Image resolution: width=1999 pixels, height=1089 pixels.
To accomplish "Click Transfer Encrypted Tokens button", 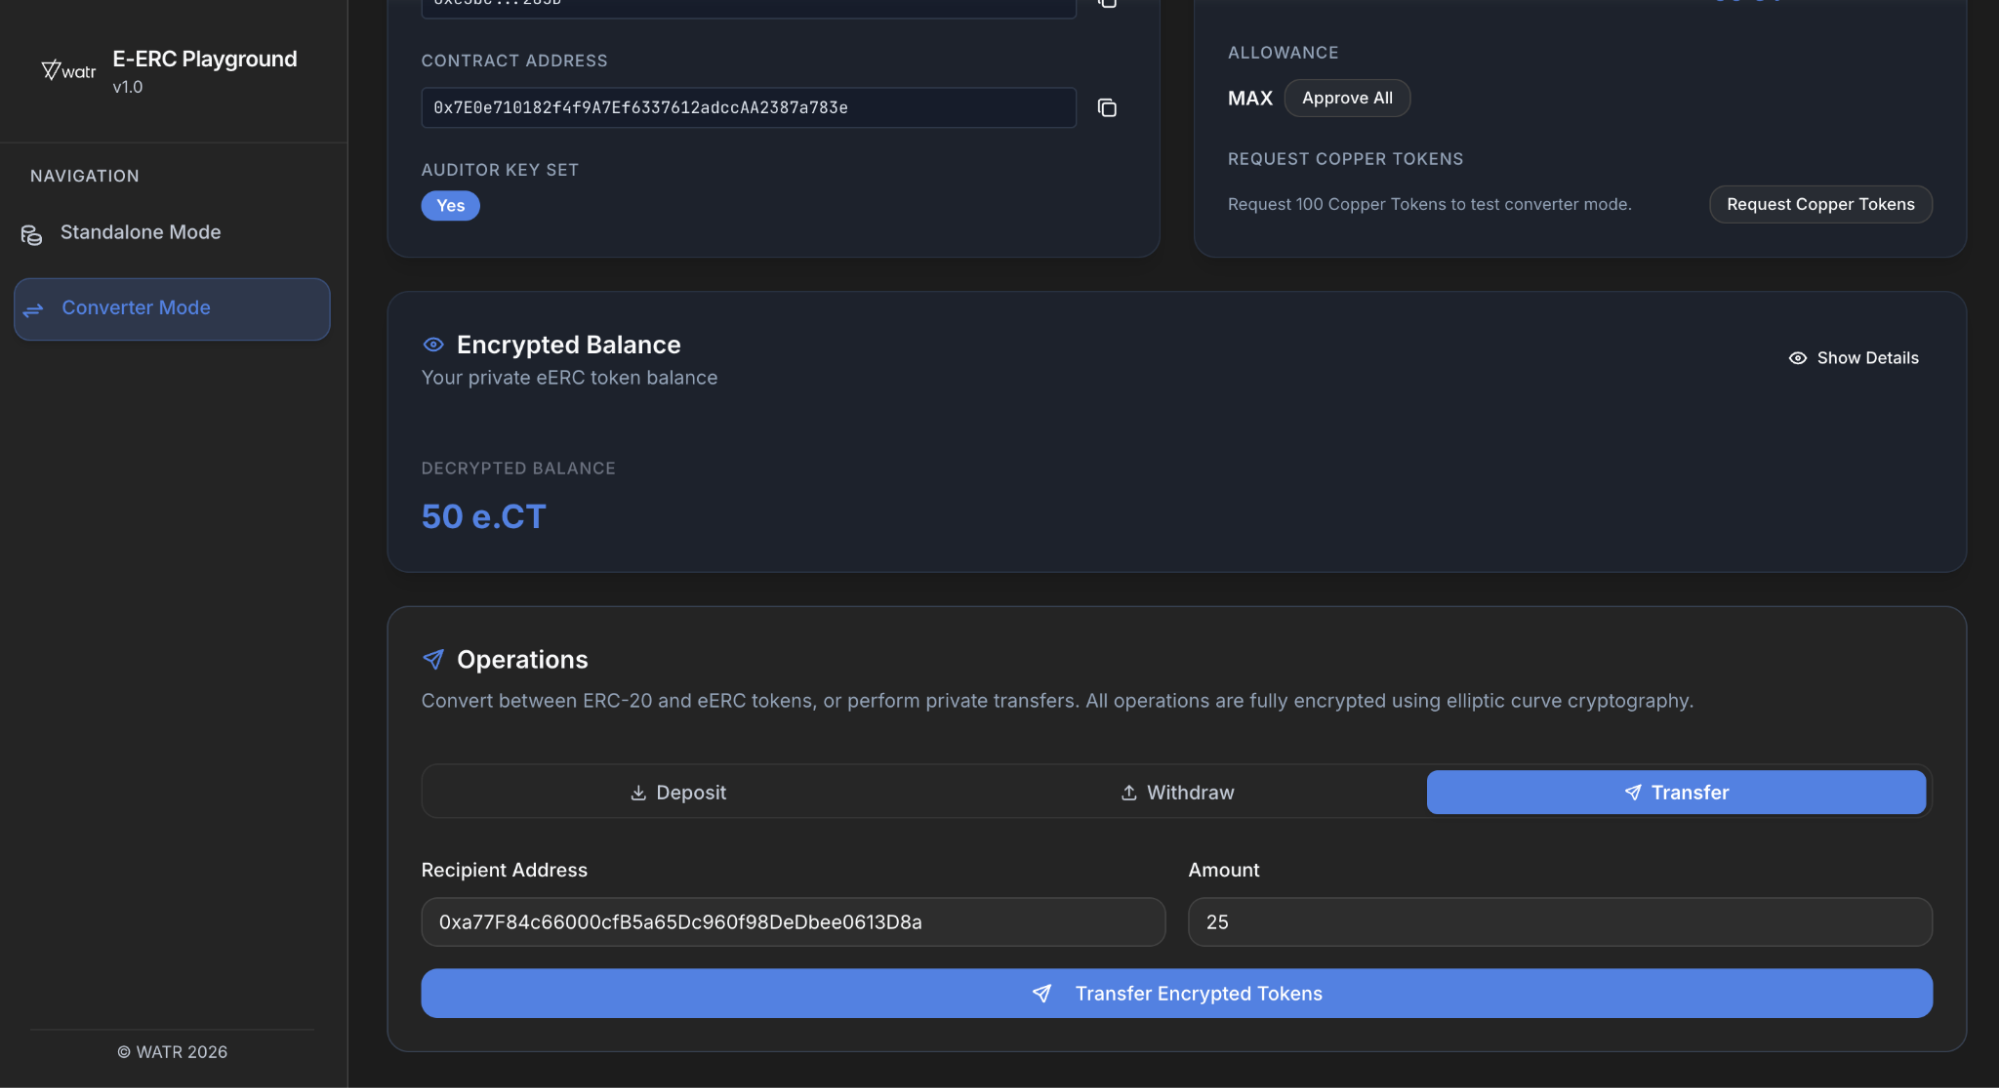I will point(1176,994).
